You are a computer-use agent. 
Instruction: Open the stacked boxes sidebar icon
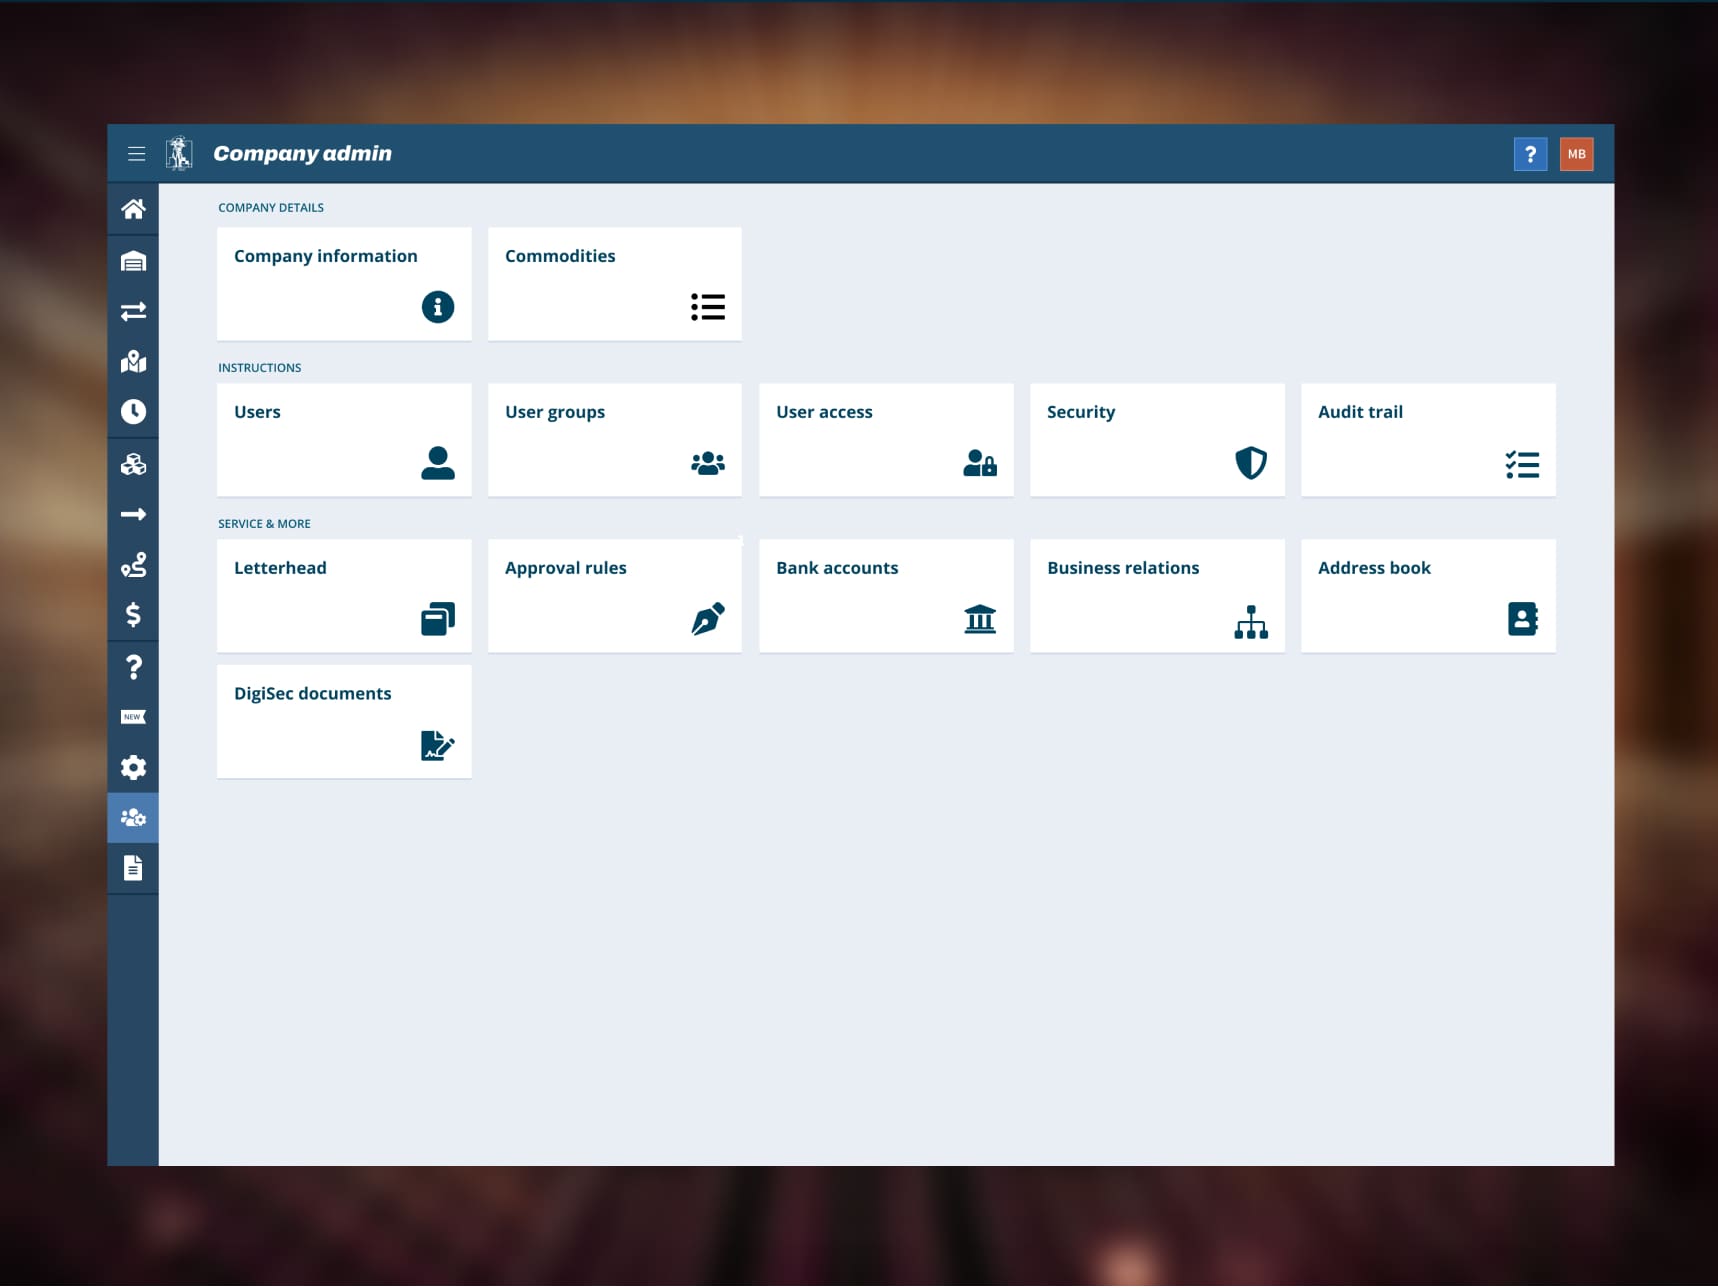pos(133,464)
